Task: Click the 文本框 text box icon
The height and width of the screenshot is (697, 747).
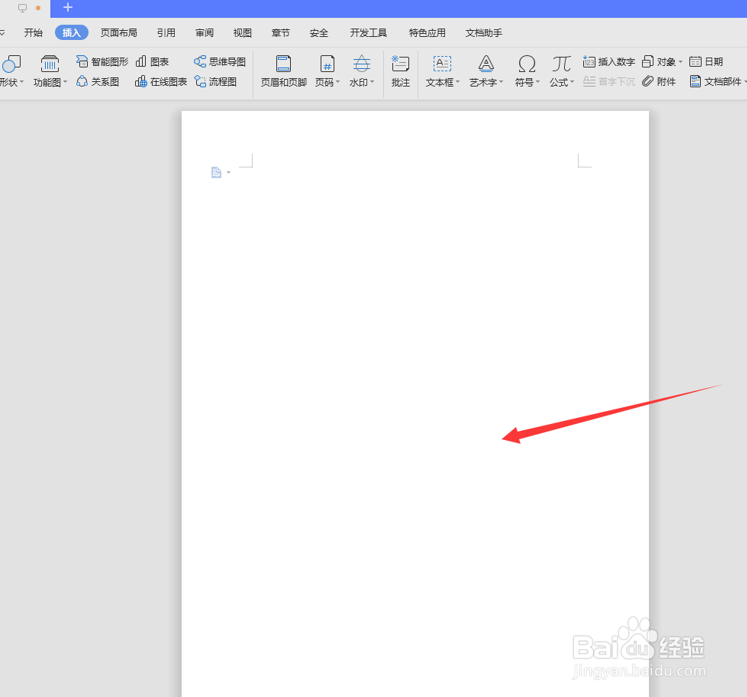Action: click(x=442, y=64)
